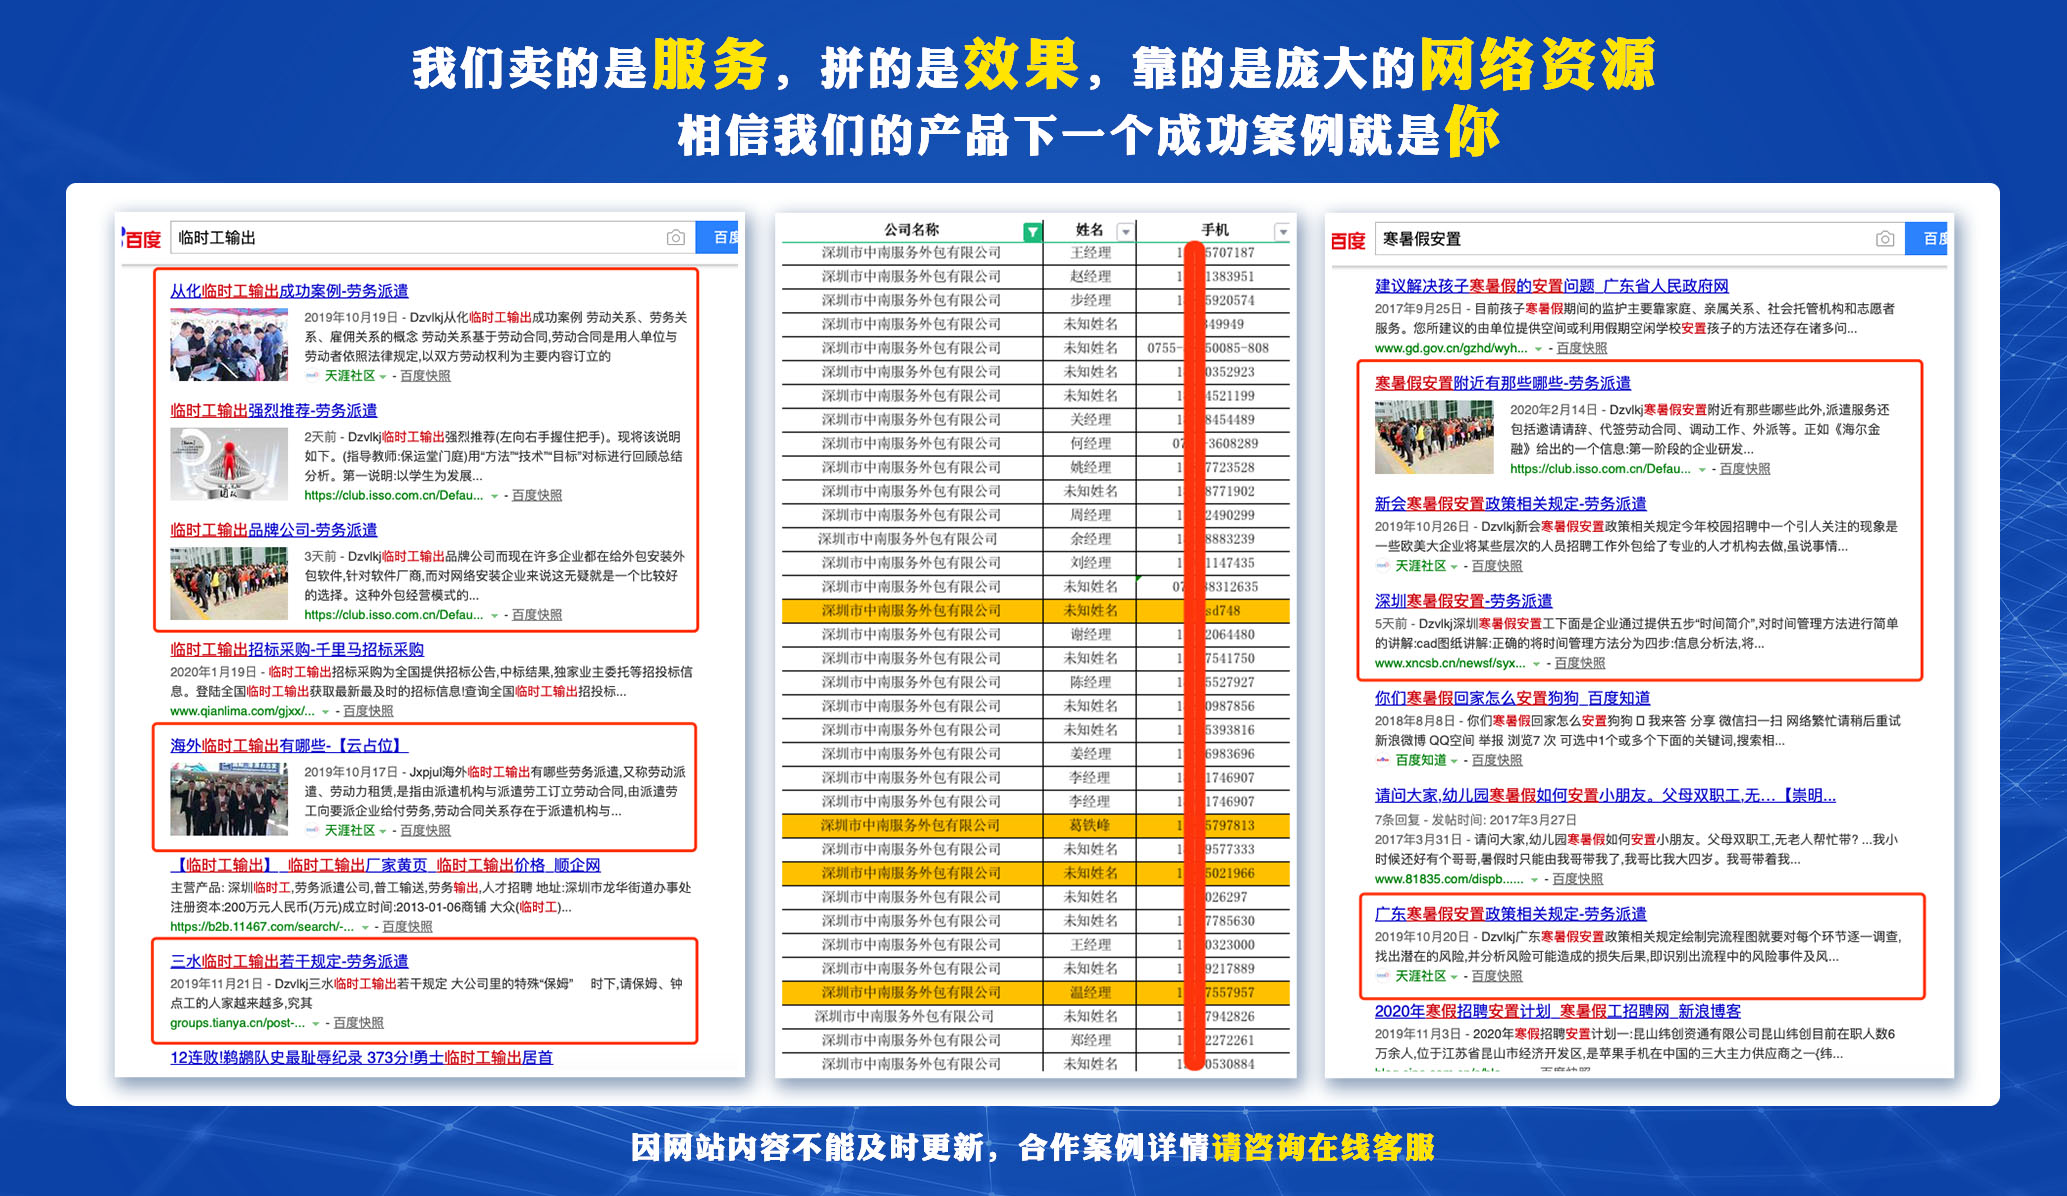Image resolution: width=2067 pixels, height=1196 pixels.
Task: Click Baidu logo beside 寒暑假安置 search
Action: pos(1347,240)
